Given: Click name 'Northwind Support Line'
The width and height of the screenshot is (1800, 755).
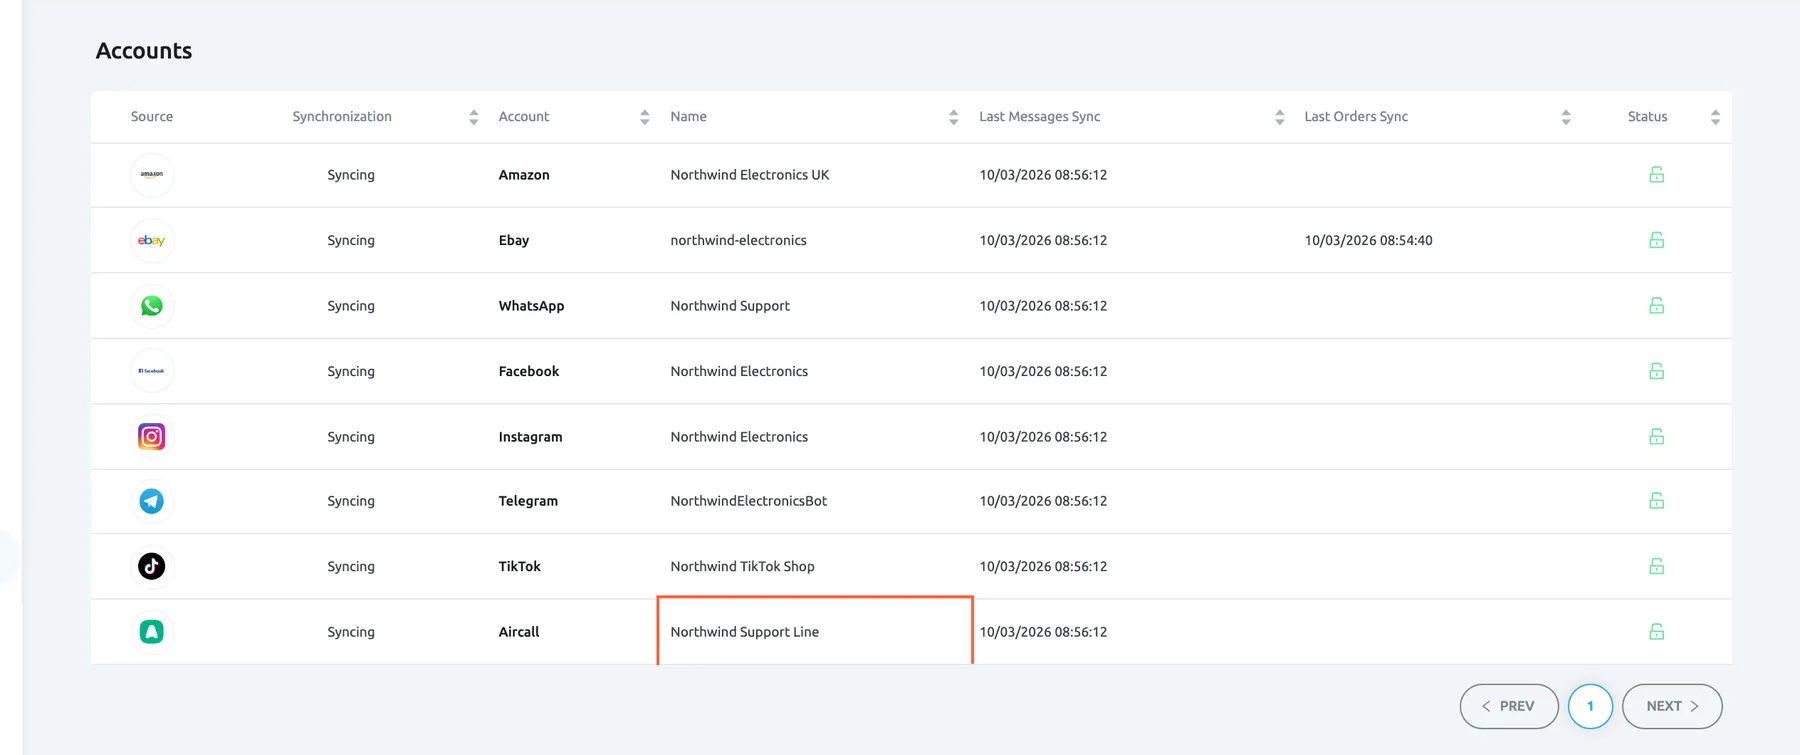Looking at the screenshot, I should pyautogui.click(x=745, y=632).
